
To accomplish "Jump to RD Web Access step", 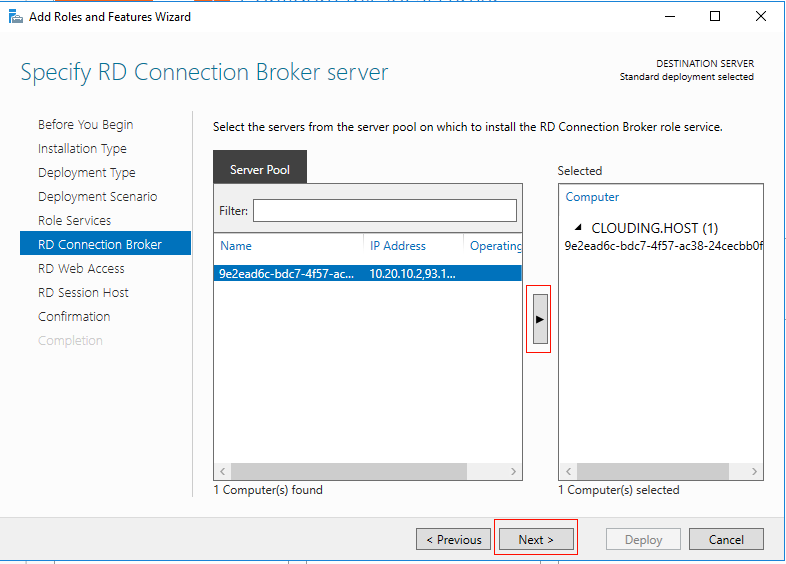I will coord(81,269).
